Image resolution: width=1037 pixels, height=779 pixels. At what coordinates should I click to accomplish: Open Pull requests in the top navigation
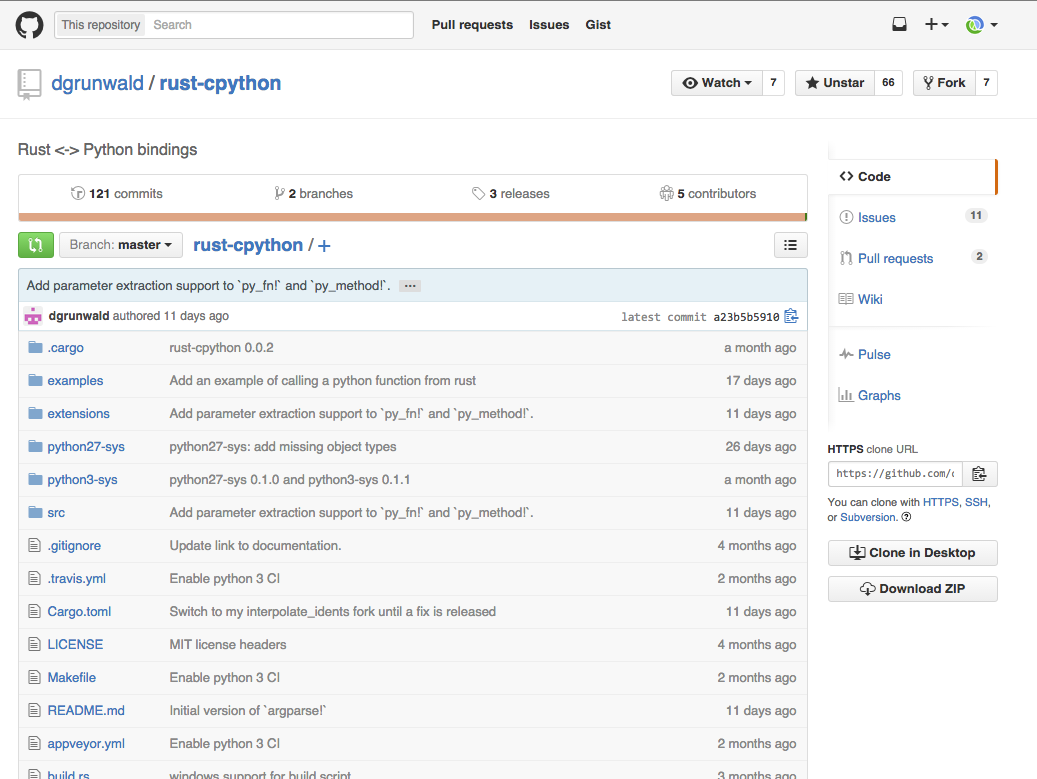(472, 25)
